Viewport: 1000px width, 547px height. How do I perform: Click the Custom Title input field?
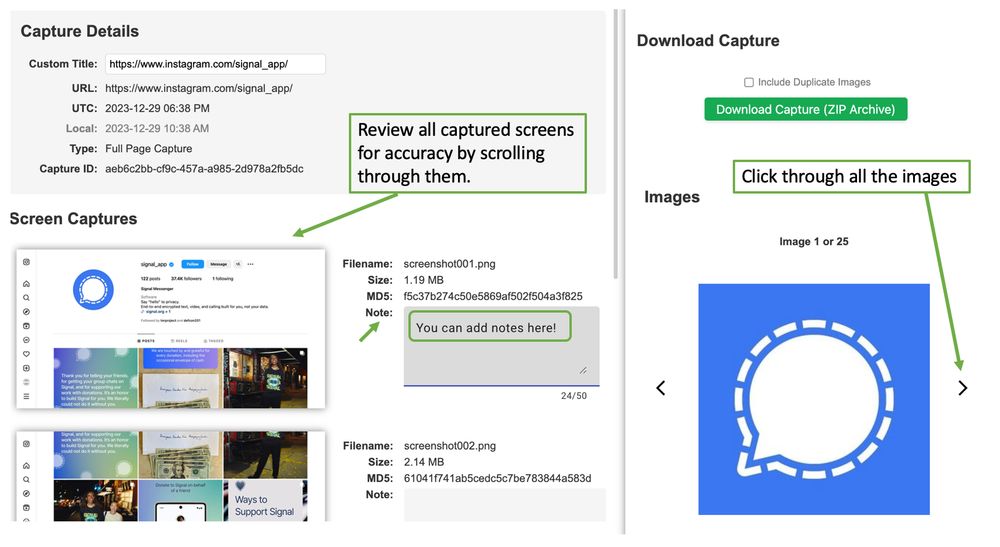click(x=215, y=64)
